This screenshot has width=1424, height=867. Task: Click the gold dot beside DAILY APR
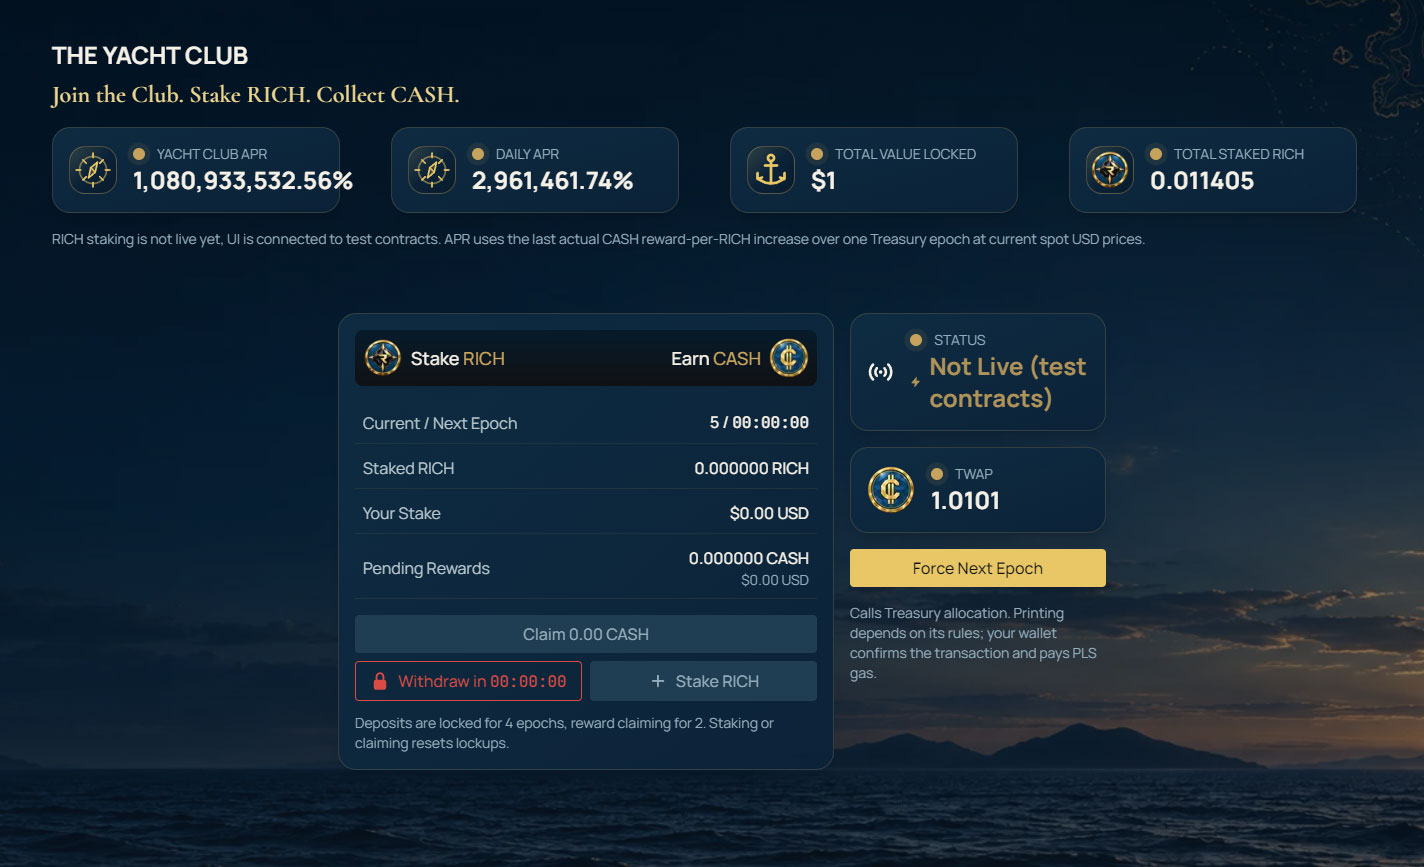point(479,154)
